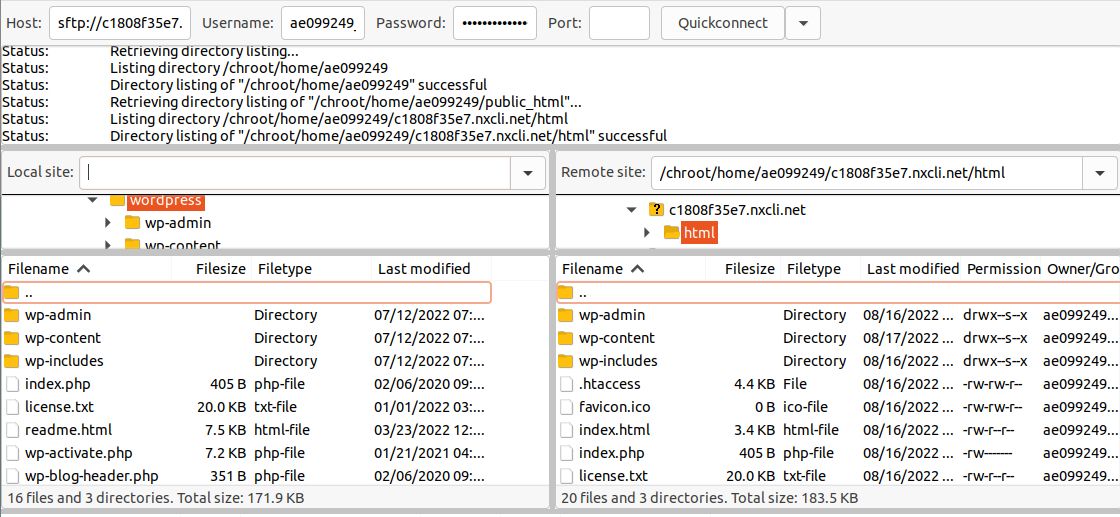Select the local wp-content directory row
Image resolution: width=1120 pixels, height=517 pixels.
click(x=247, y=338)
